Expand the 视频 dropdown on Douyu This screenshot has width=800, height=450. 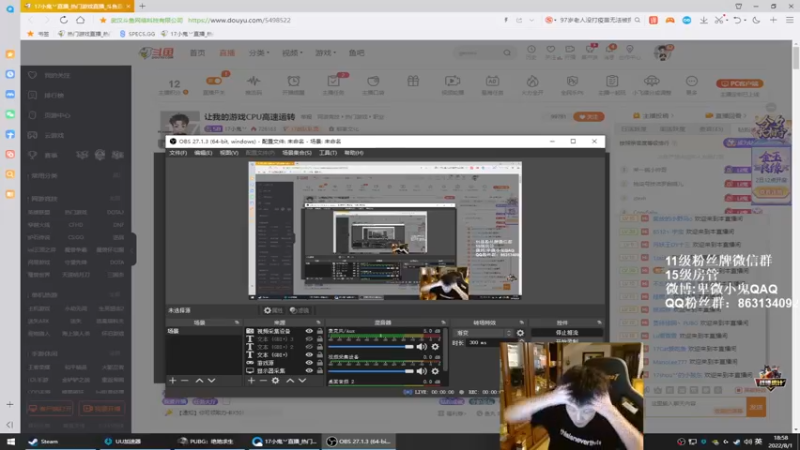292,53
